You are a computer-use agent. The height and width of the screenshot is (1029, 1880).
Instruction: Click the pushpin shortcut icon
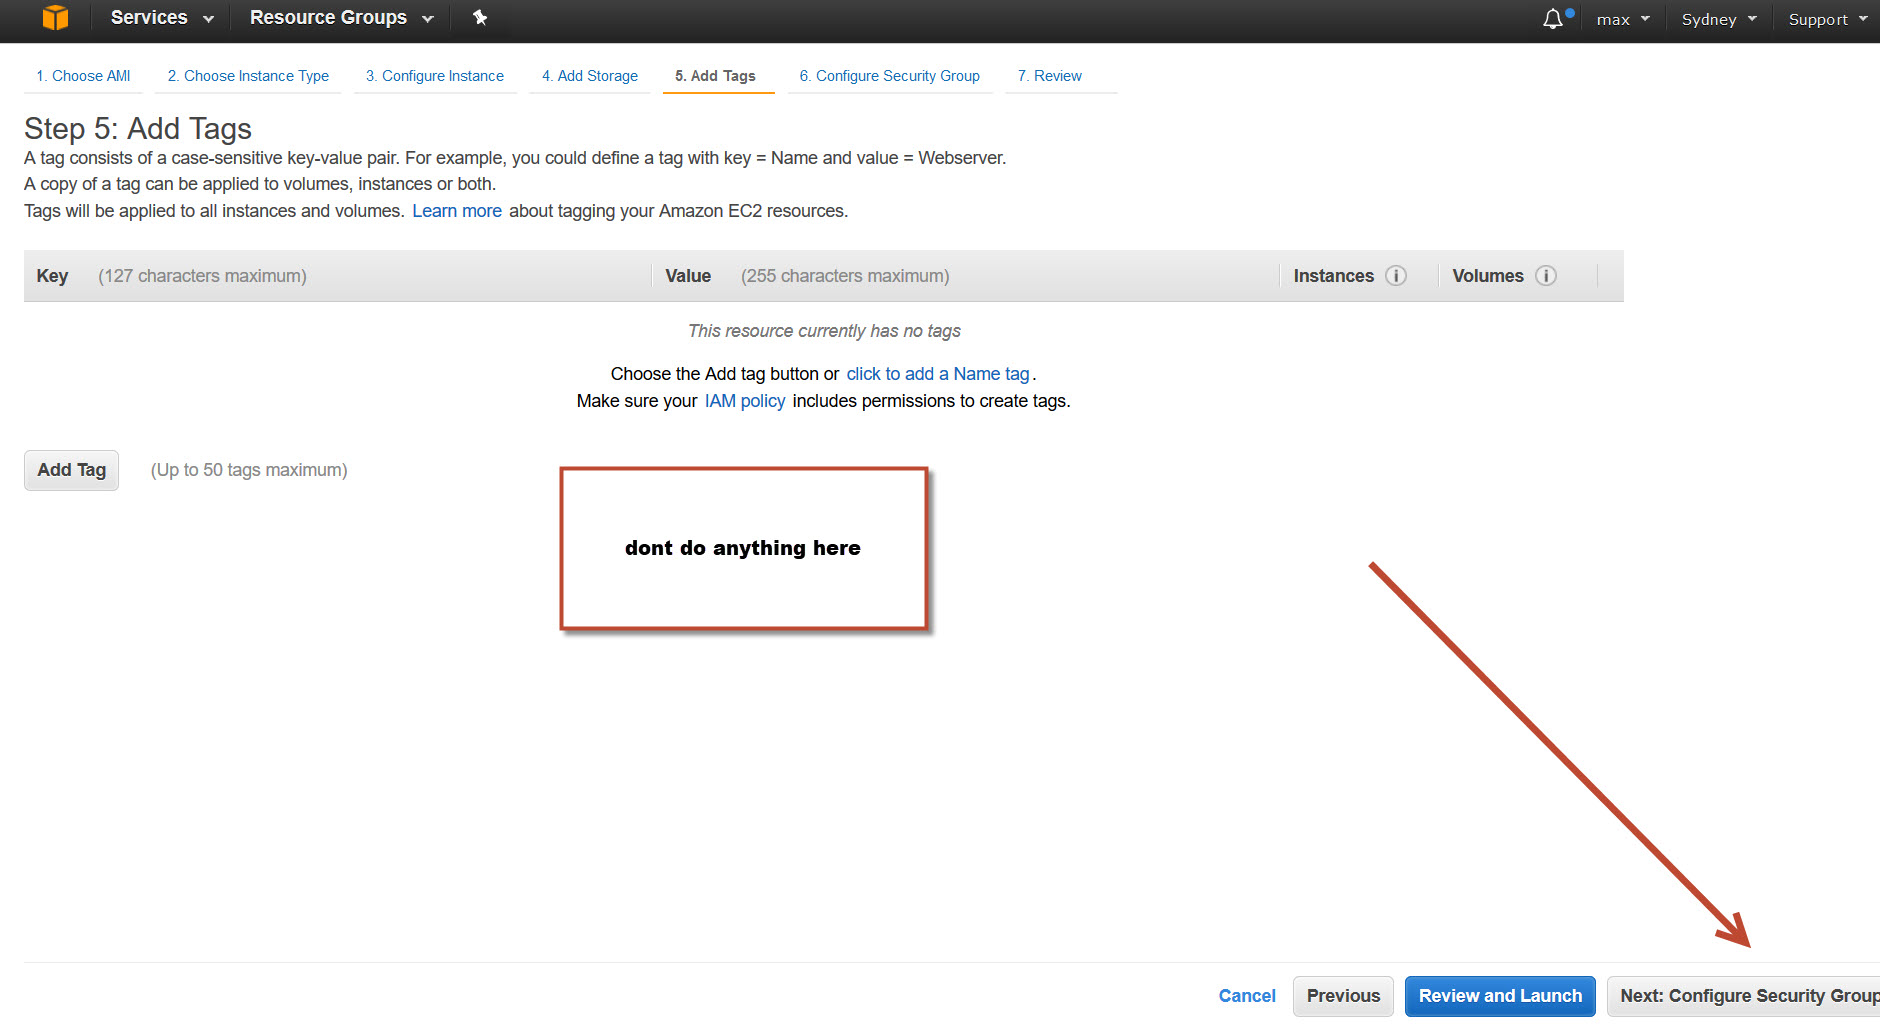pos(480,18)
